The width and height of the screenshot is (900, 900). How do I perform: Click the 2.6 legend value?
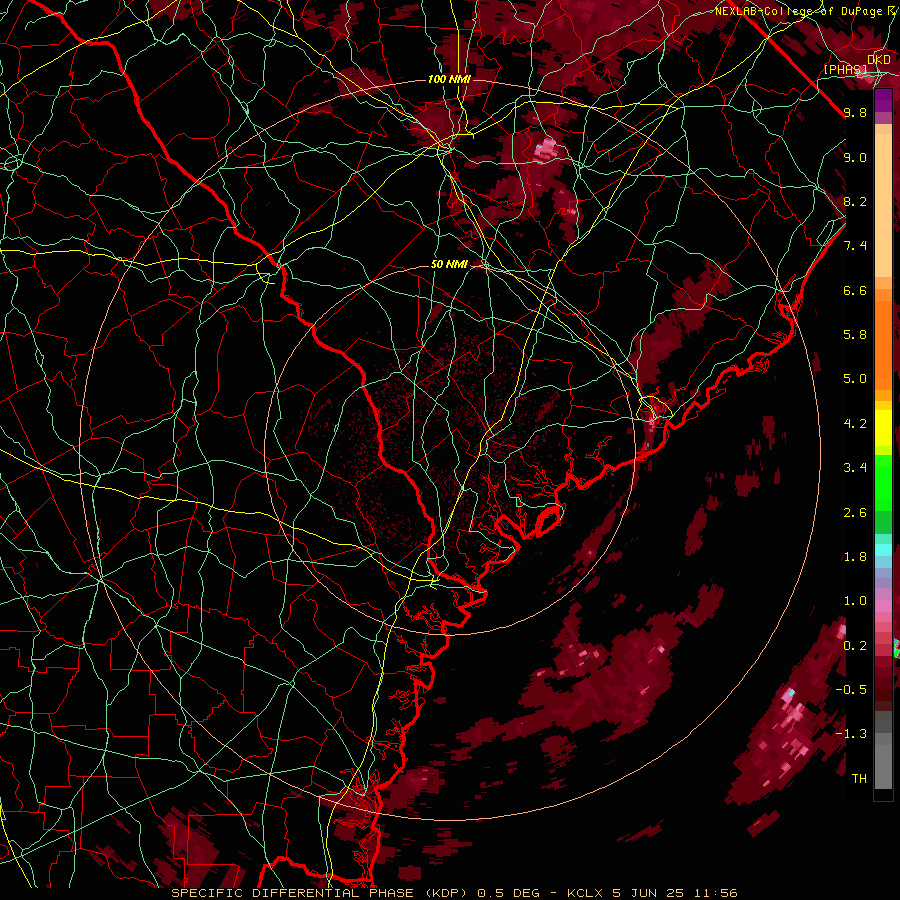coord(855,513)
